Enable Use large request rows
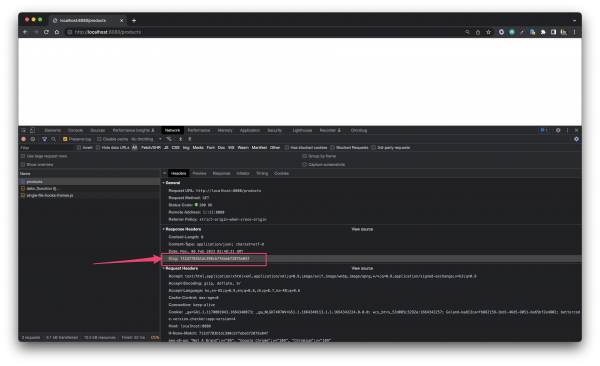 tap(23, 156)
